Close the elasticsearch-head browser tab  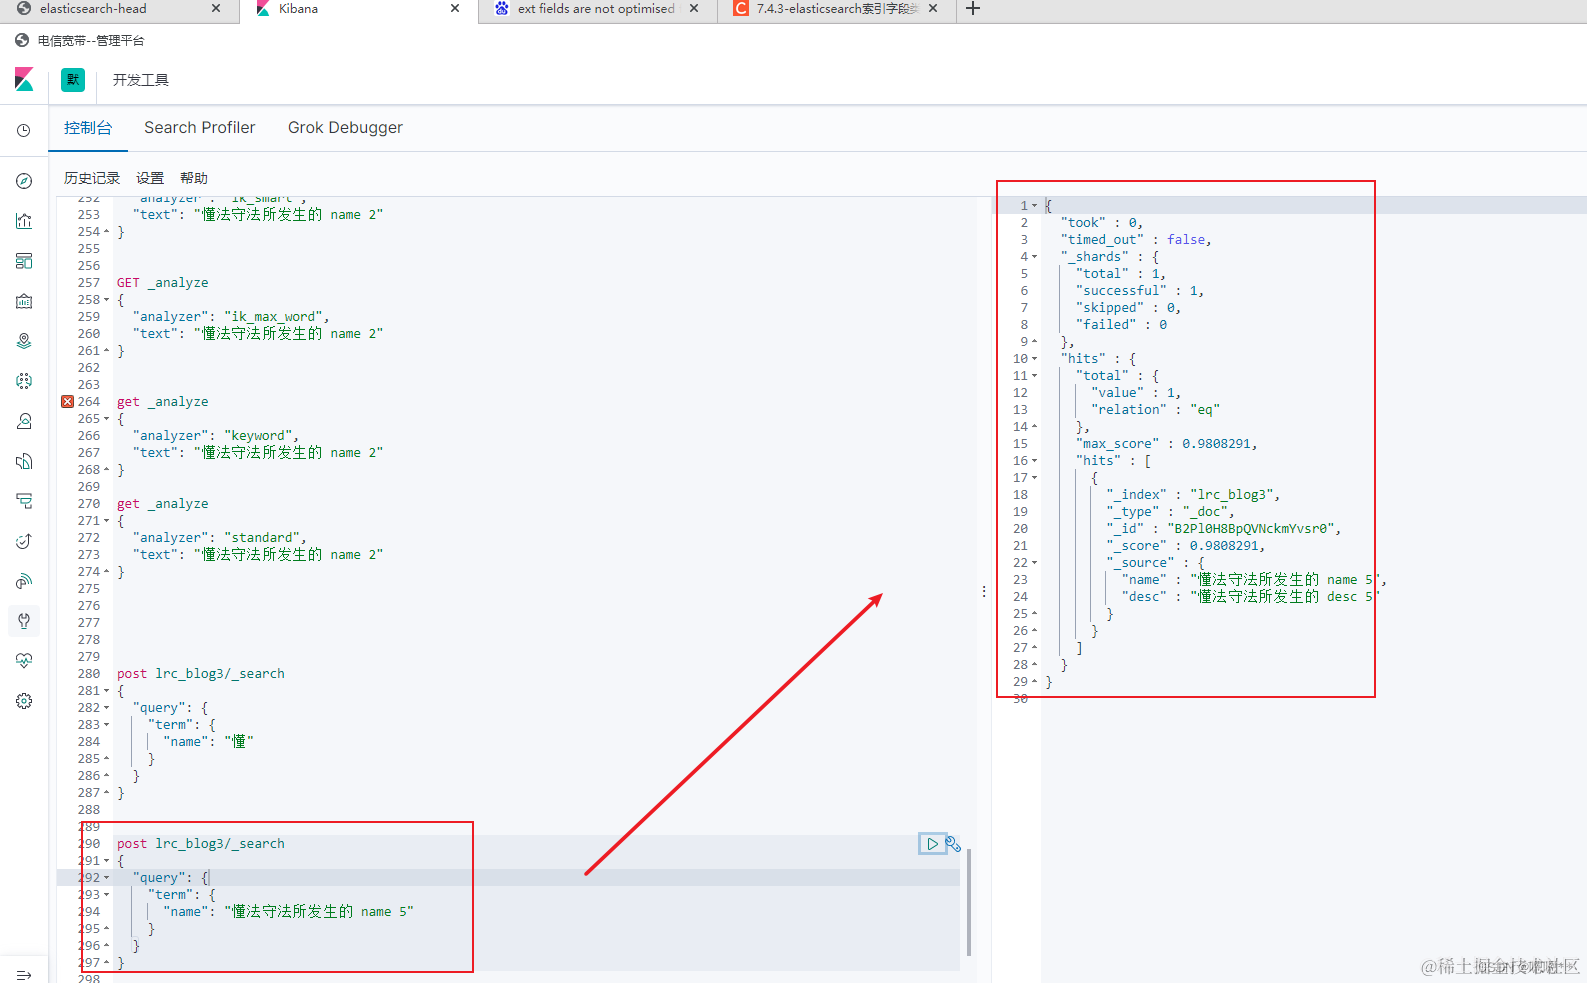tap(216, 8)
